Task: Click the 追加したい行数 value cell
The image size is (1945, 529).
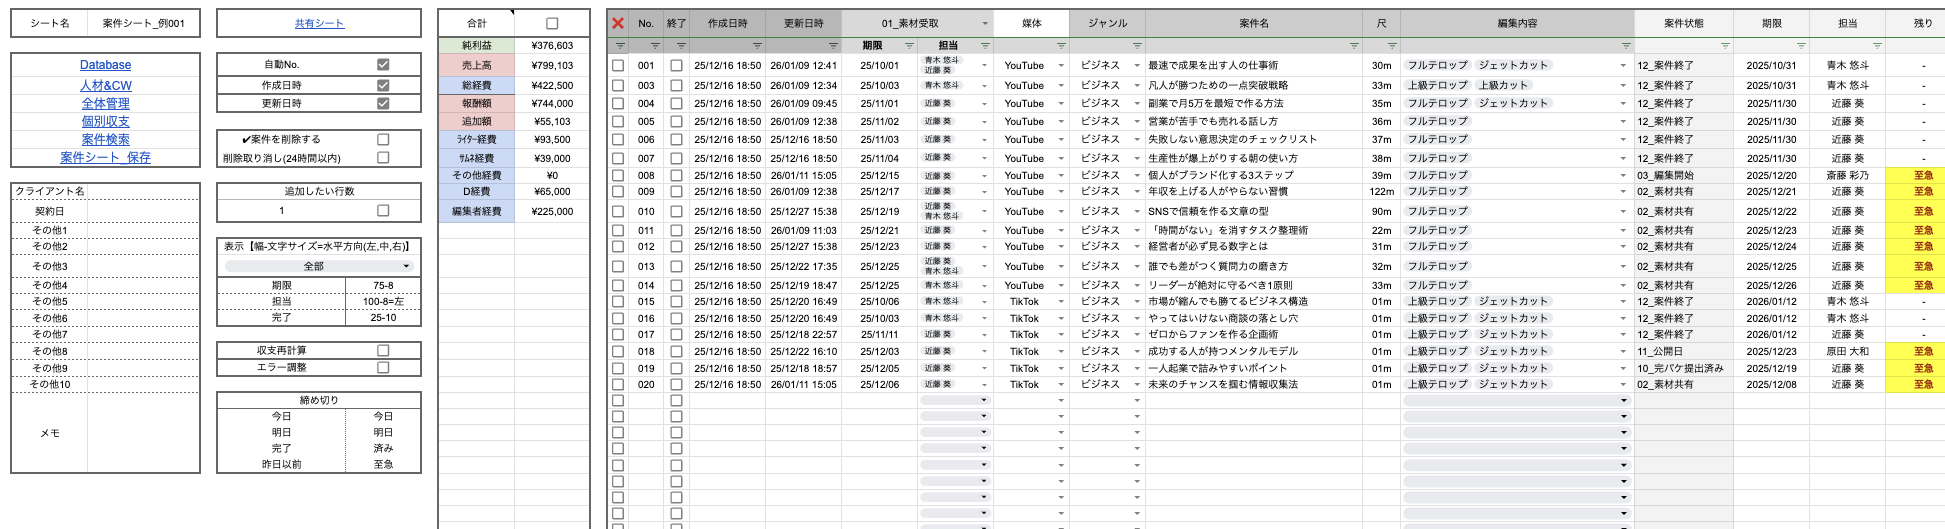Action: pos(282,211)
